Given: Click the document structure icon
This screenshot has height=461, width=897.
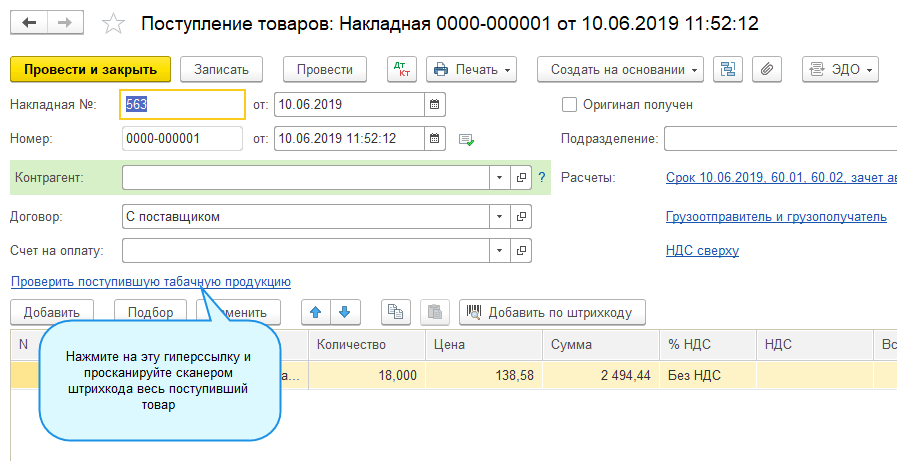Looking at the screenshot, I should click(x=727, y=69).
